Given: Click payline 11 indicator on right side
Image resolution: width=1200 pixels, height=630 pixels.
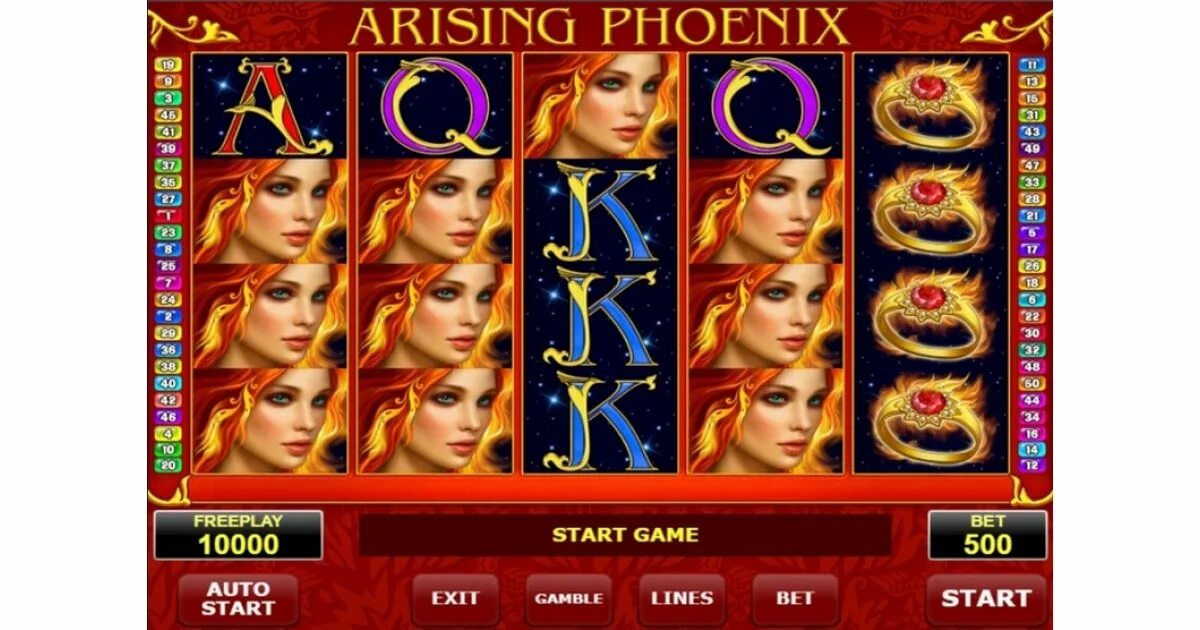Looking at the screenshot, I should 1031,65.
